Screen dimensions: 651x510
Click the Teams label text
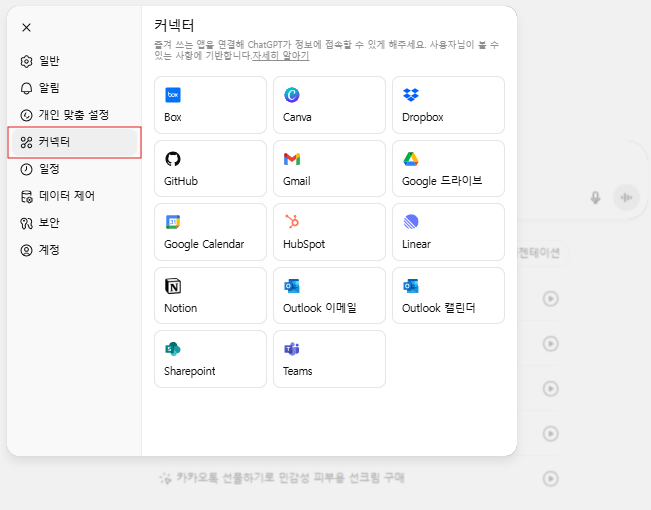[x=298, y=371]
